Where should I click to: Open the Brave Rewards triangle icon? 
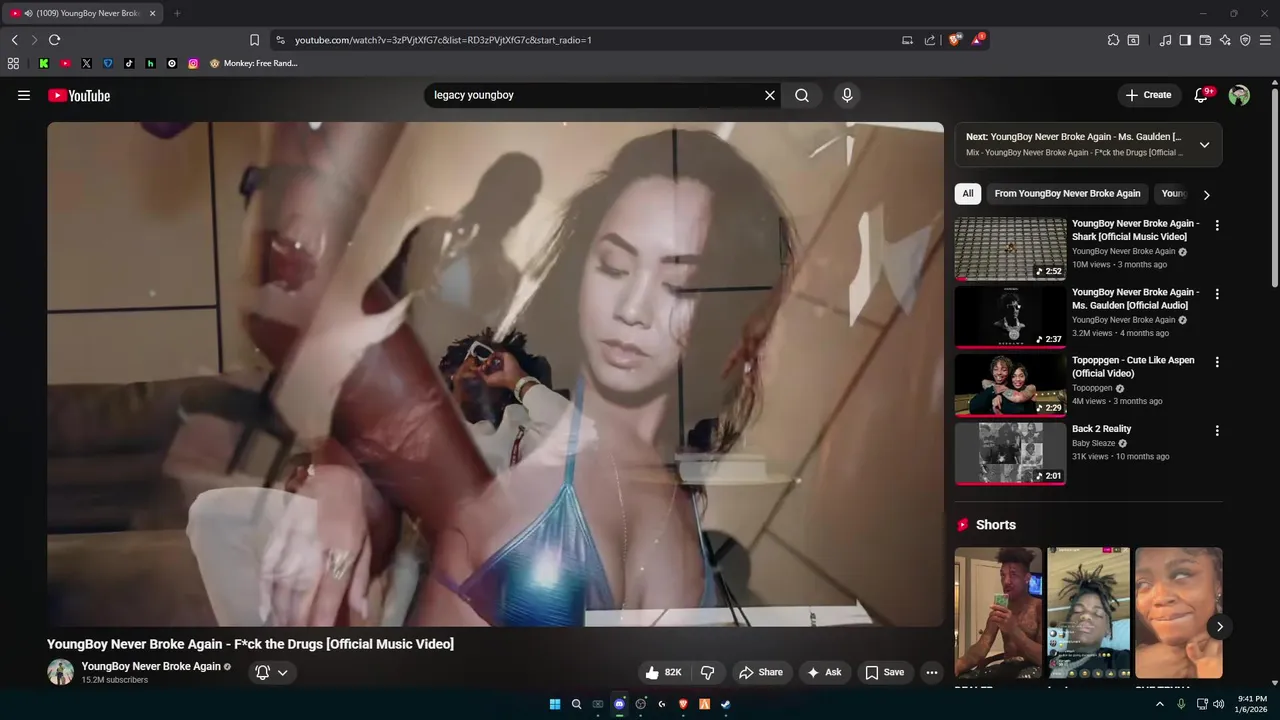pos(978,40)
